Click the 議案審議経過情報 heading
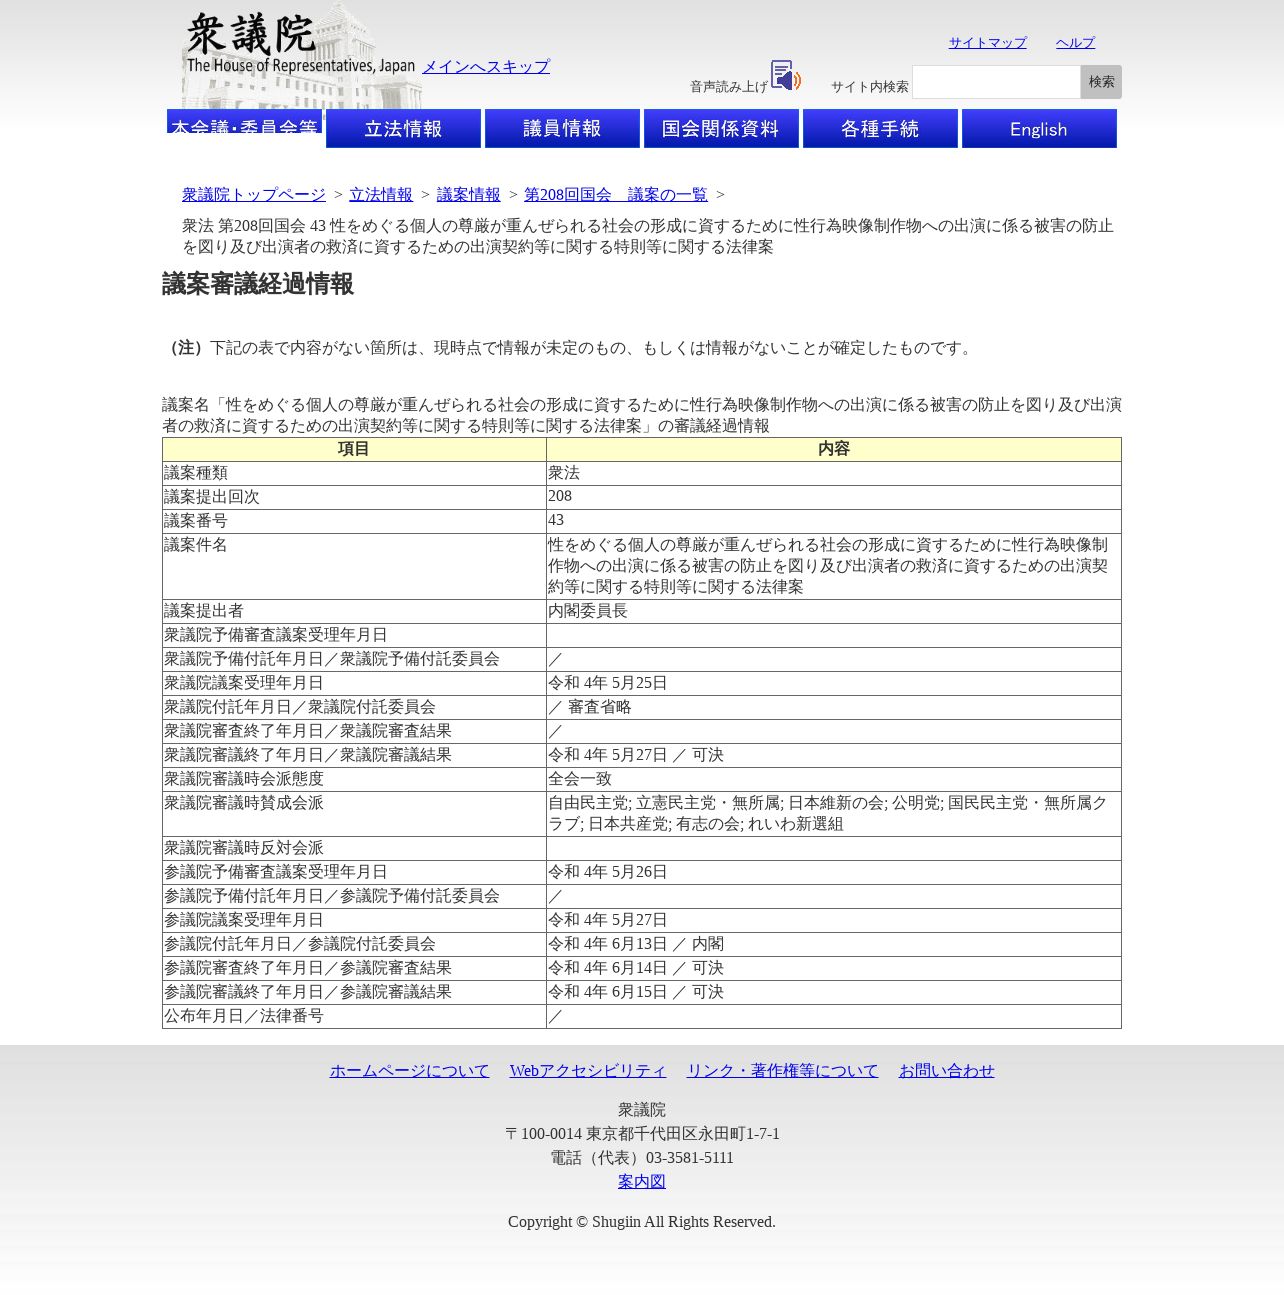Viewport: 1284px width, 1295px height. point(258,284)
